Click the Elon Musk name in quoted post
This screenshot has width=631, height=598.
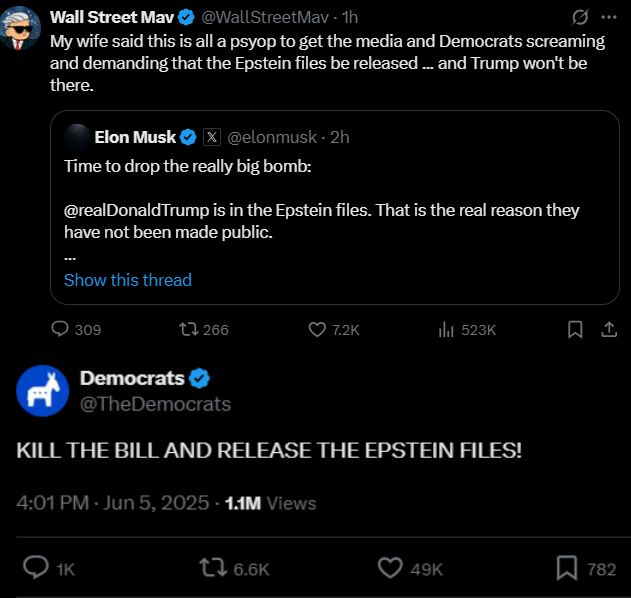pyautogui.click(x=135, y=137)
